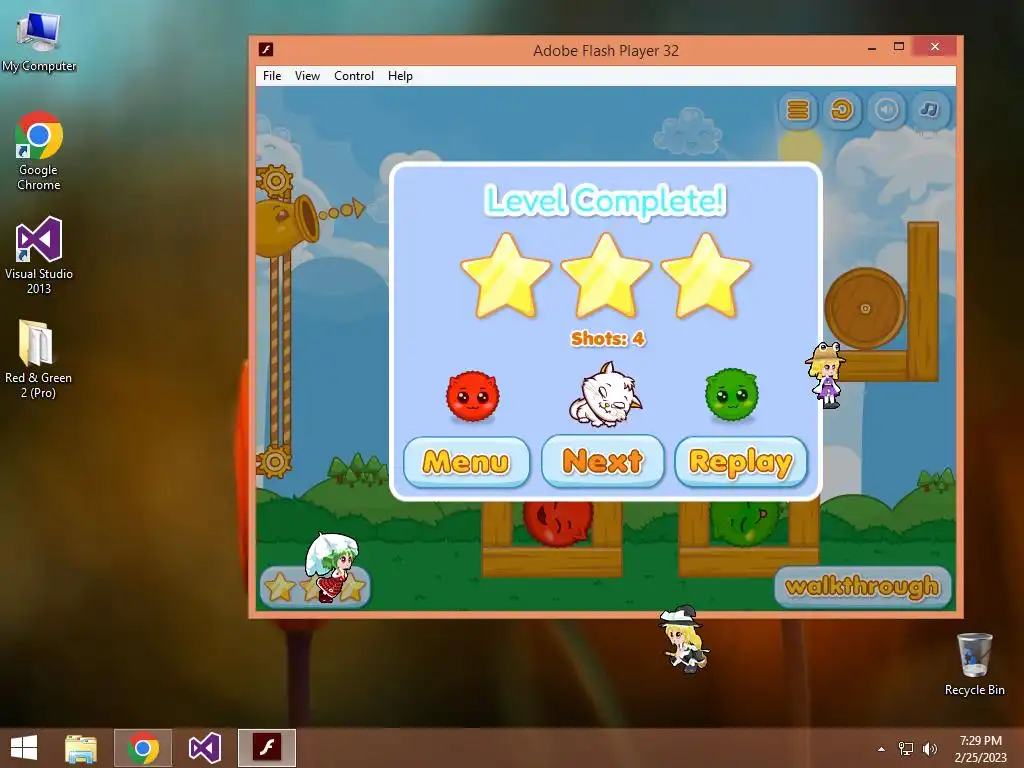Click the blonde hat mascot beside the dialog
This screenshot has height=768, width=1024.
826,375
